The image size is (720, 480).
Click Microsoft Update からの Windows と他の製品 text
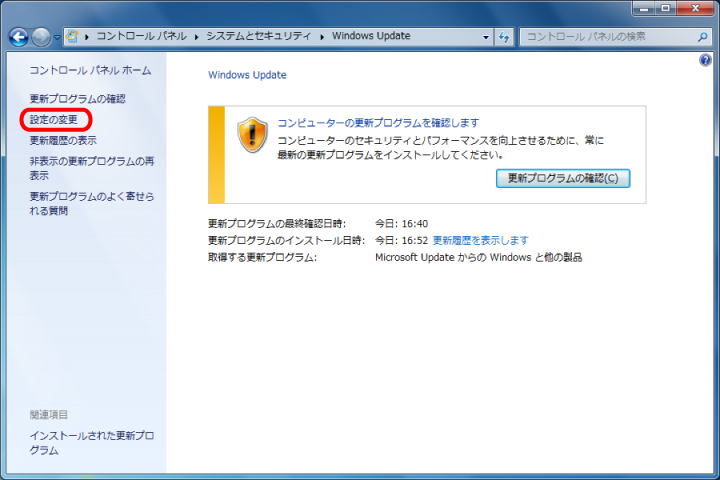478,258
